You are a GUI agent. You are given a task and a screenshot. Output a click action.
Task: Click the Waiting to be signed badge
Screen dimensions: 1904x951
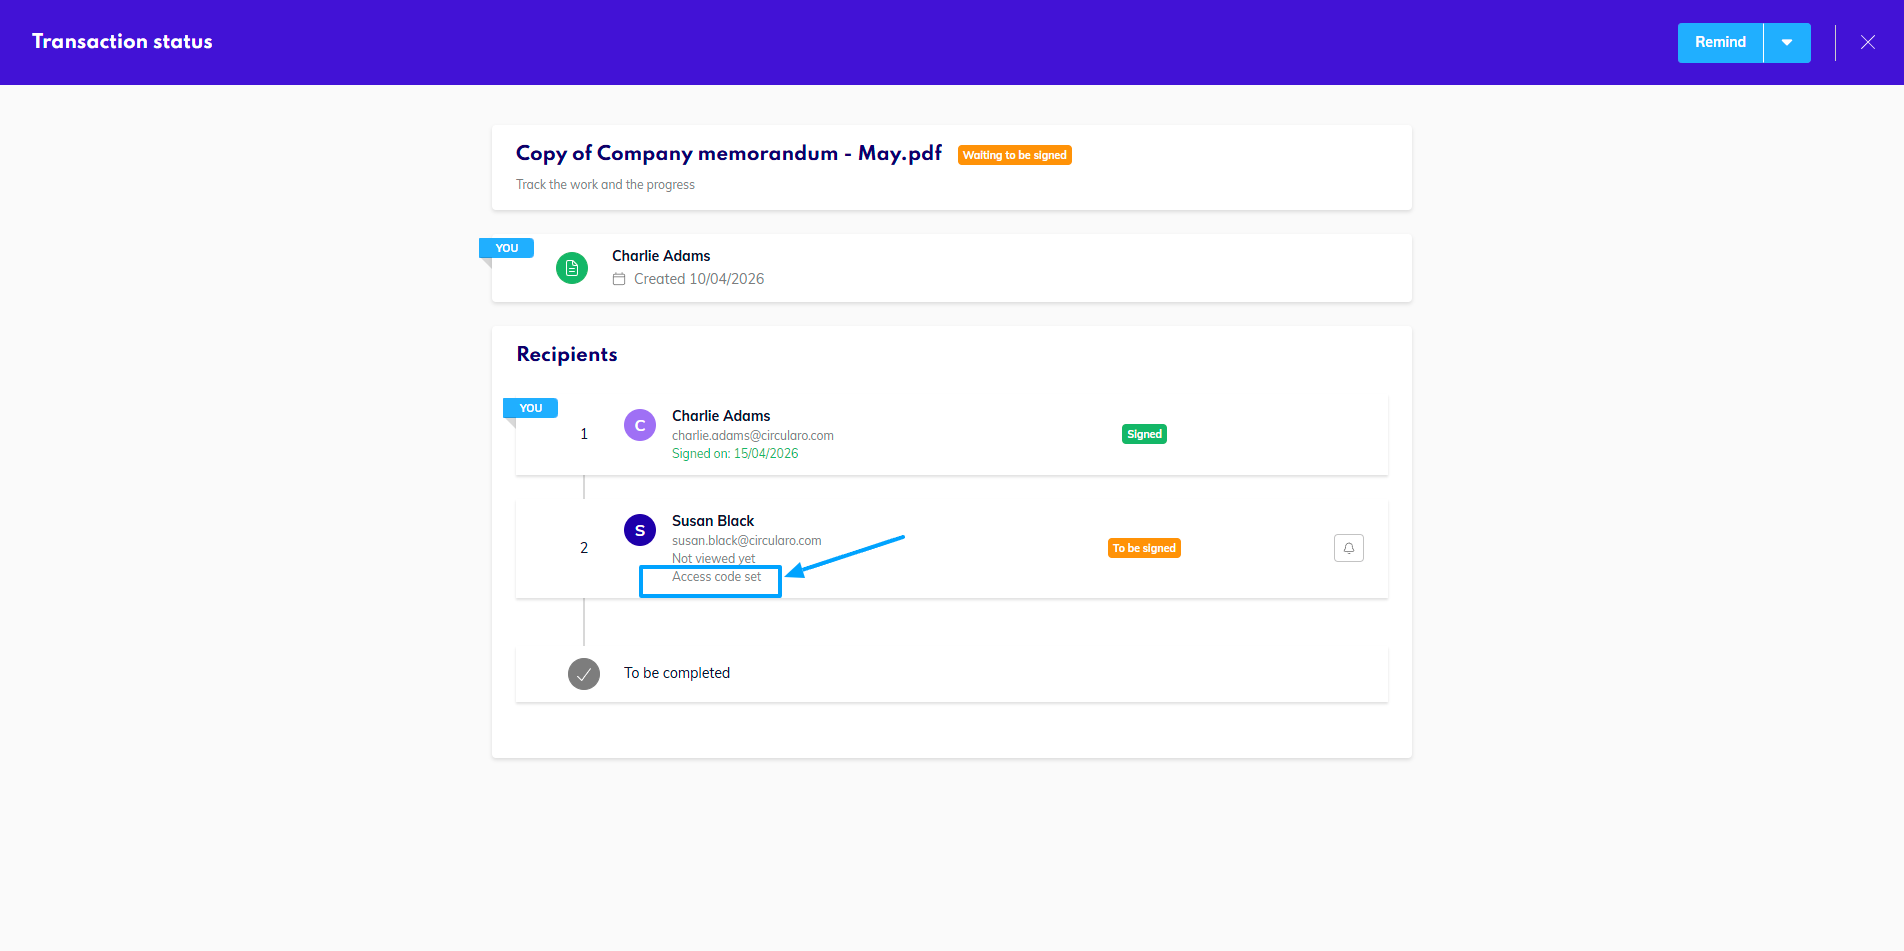(x=1014, y=155)
